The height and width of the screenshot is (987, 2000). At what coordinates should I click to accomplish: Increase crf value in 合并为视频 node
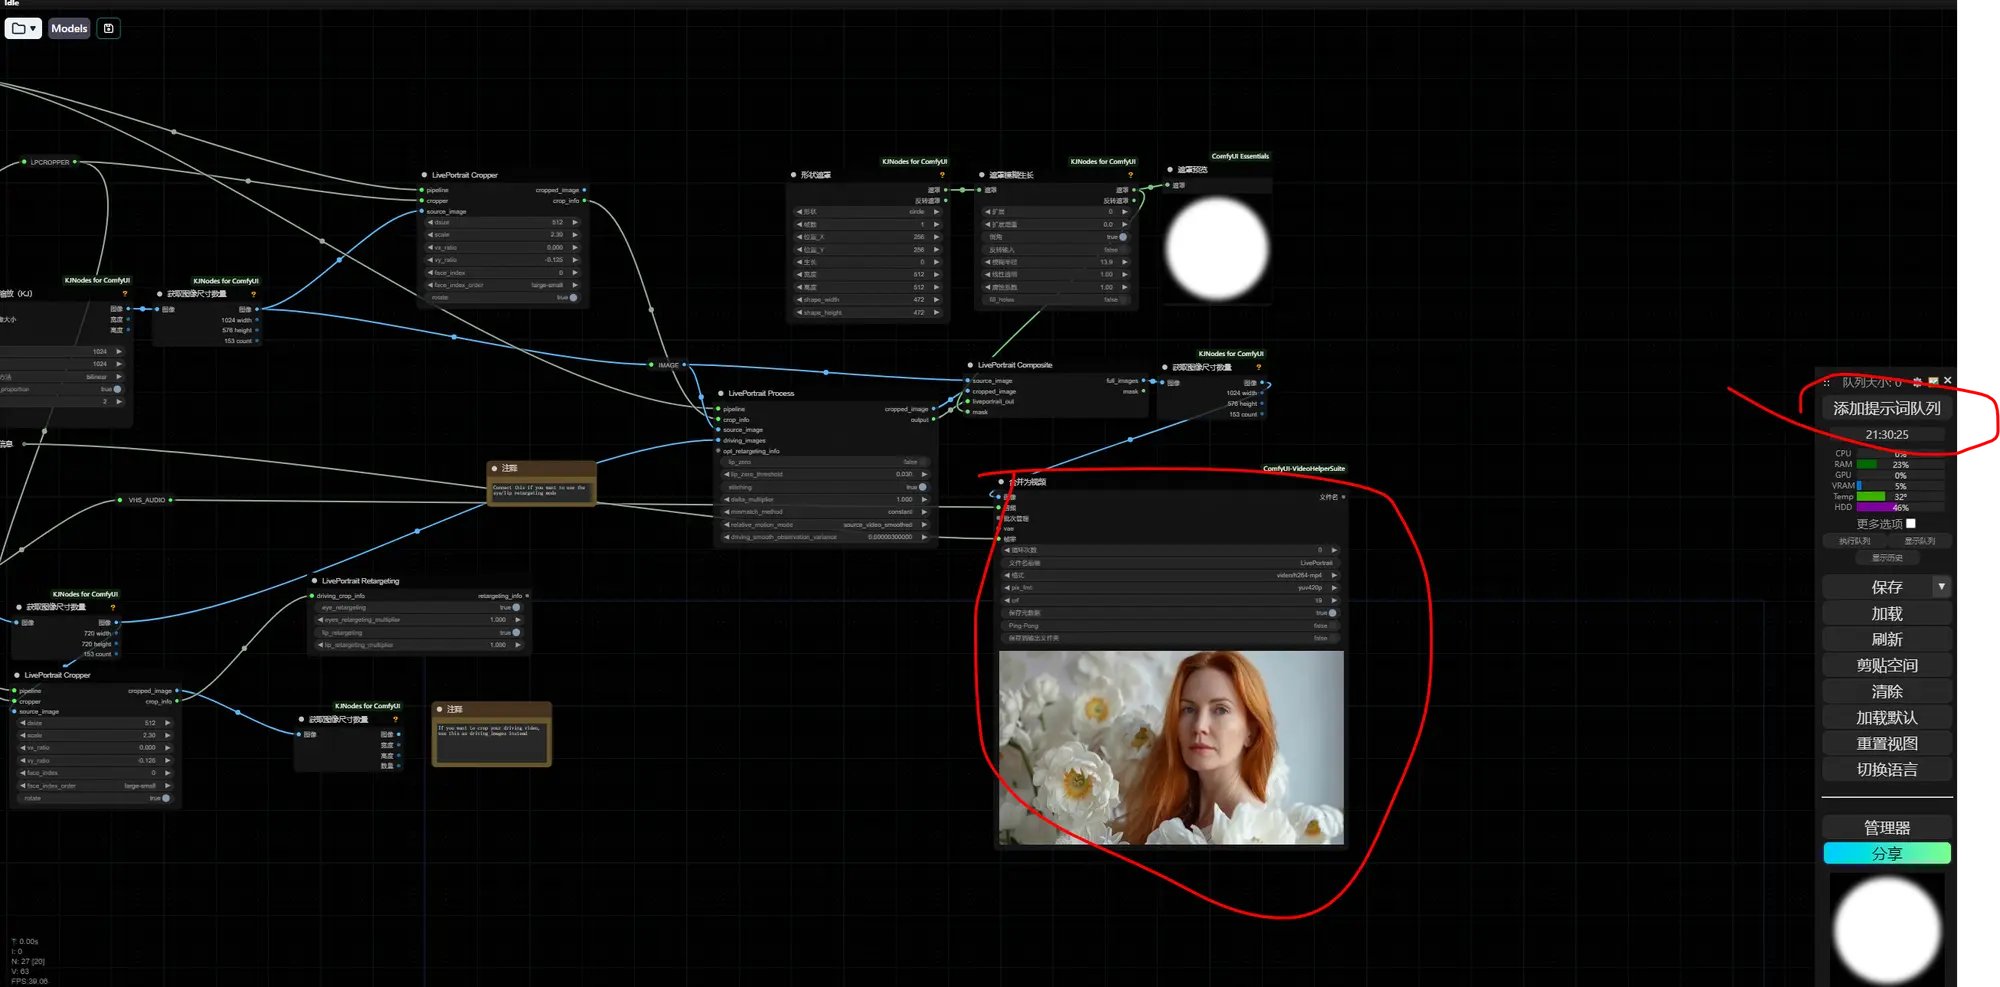point(1334,600)
